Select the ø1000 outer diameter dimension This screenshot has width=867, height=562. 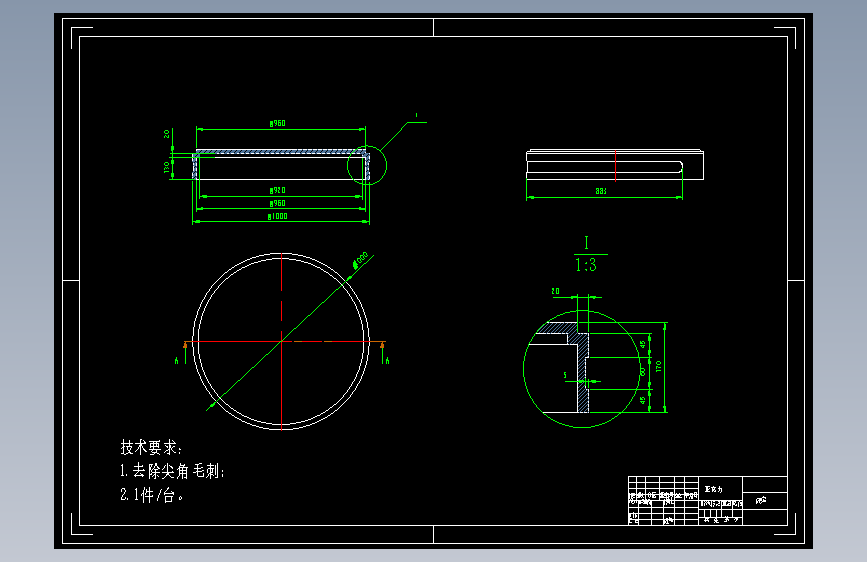[278, 216]
